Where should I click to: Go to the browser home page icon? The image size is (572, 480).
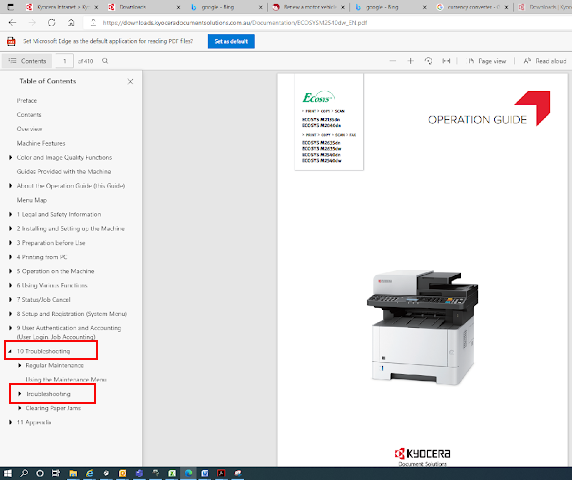coord(71,23)
